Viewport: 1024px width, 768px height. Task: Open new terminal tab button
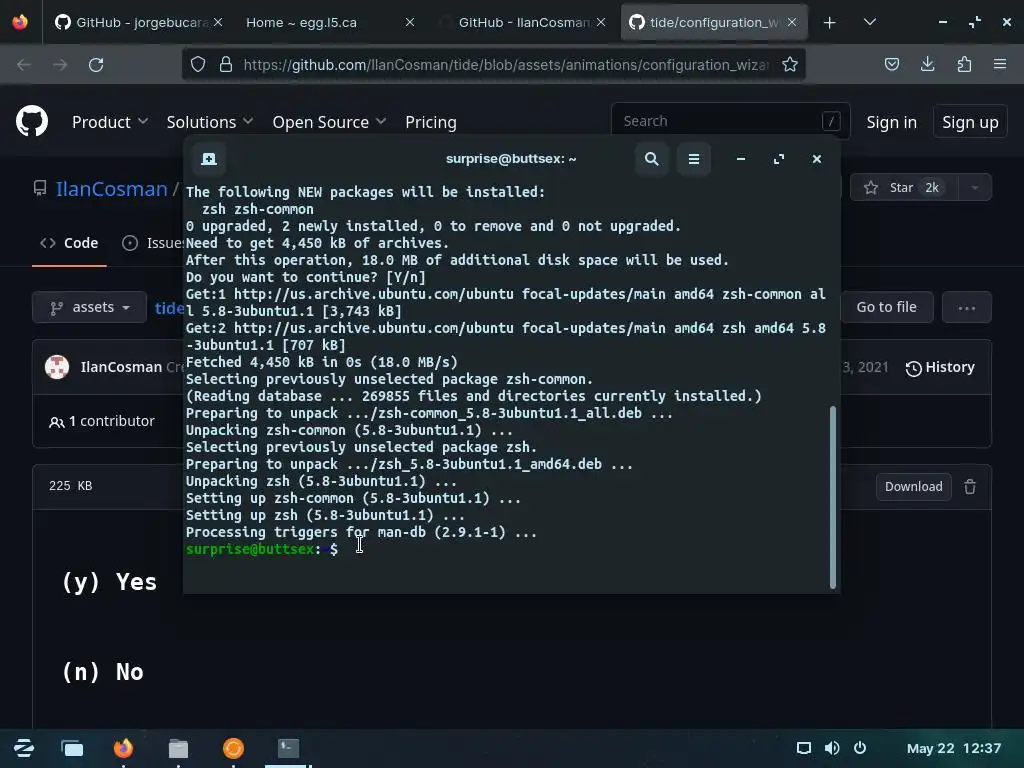(209, 159)
